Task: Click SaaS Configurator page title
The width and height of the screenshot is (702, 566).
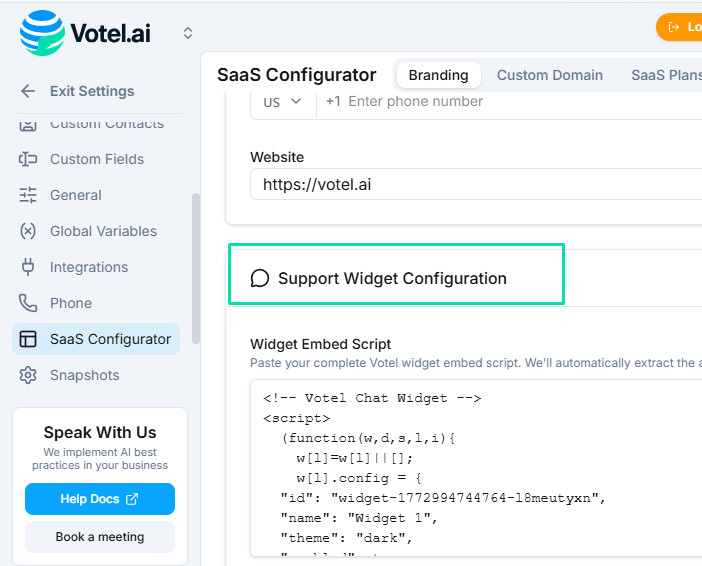Action: (x=296, y=75)
